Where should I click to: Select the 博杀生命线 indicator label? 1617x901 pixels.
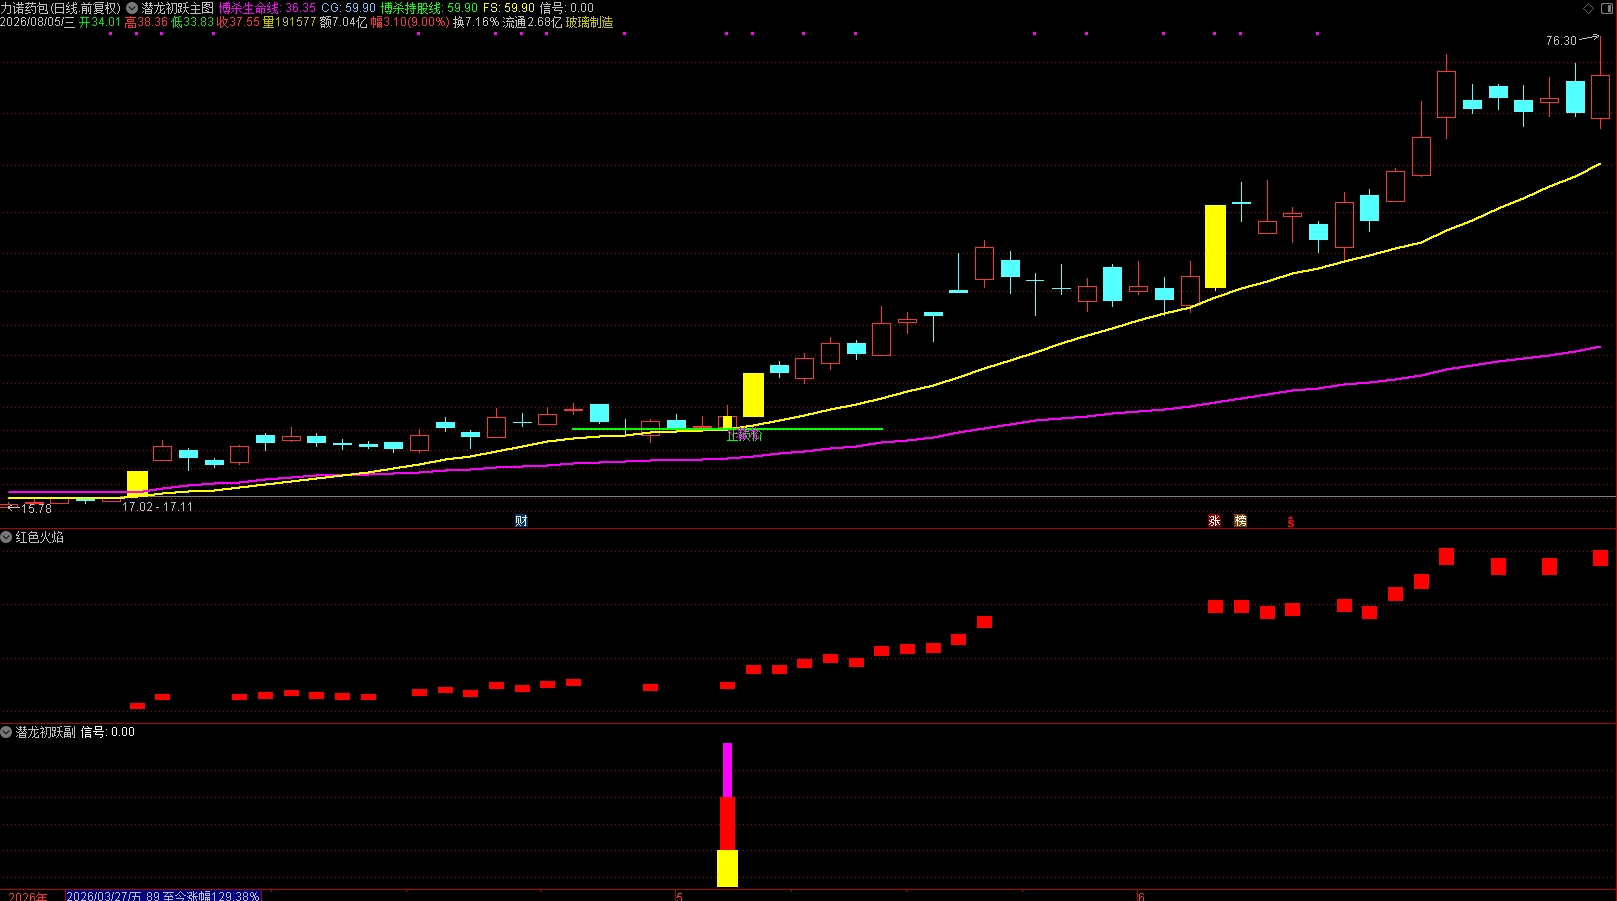coord(249,8)
